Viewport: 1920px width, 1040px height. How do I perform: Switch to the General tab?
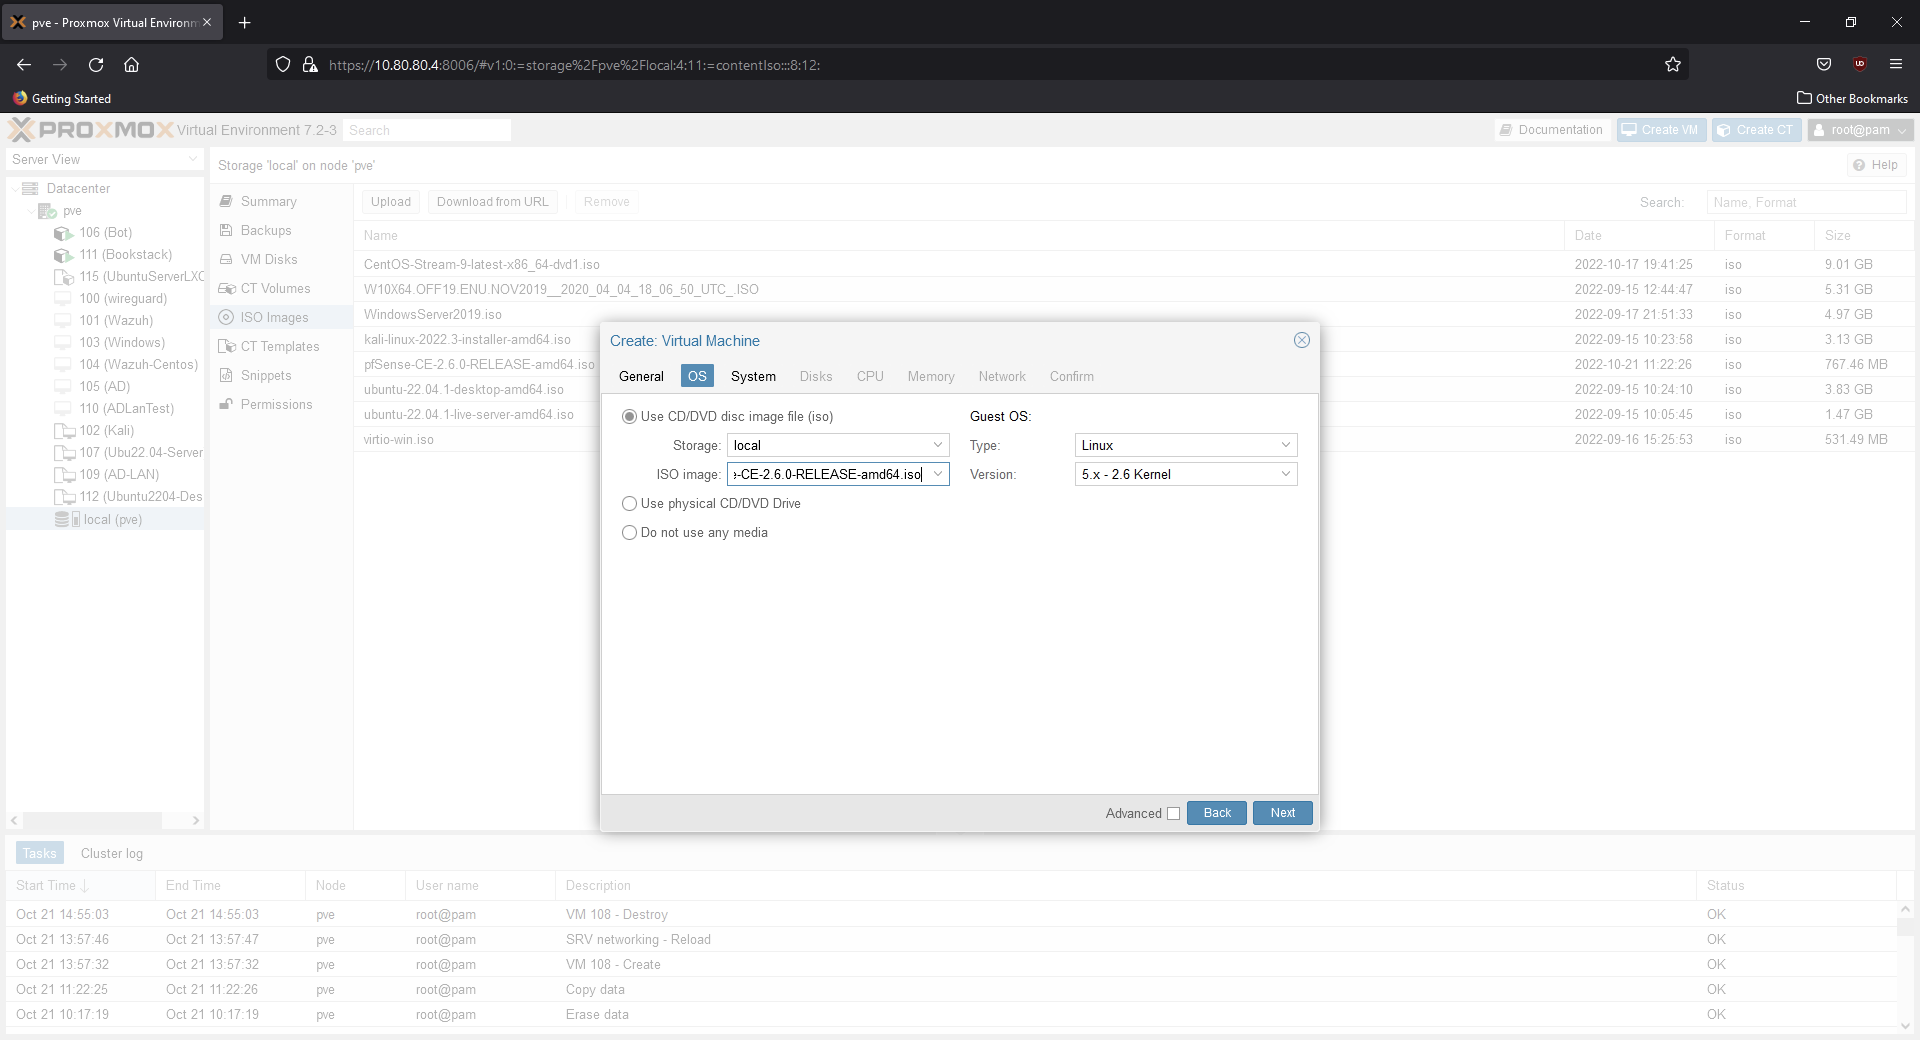(x=641, y=376)
